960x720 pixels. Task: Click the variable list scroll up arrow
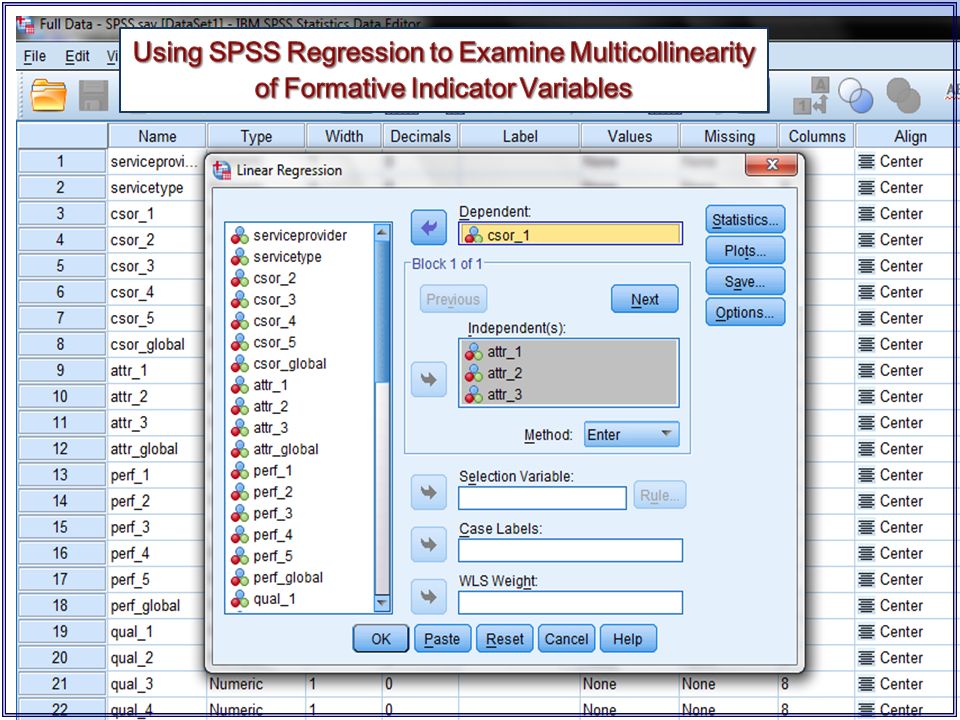(x=381, y=233)
